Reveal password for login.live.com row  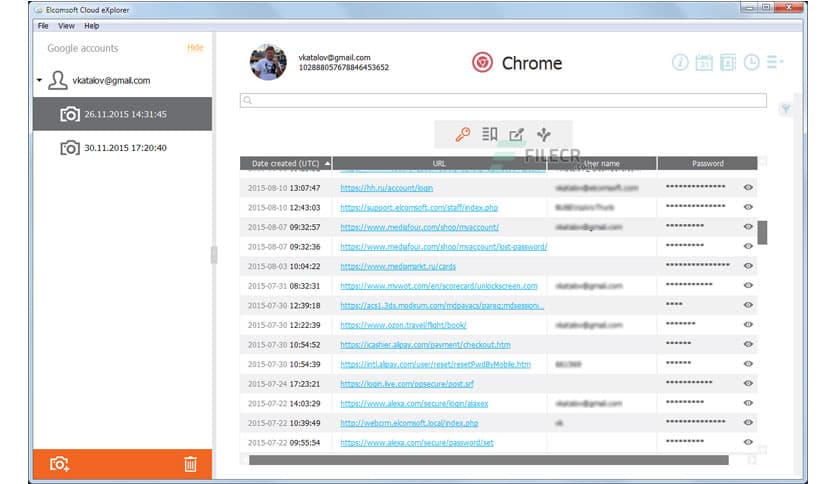(x=748, y=384)
